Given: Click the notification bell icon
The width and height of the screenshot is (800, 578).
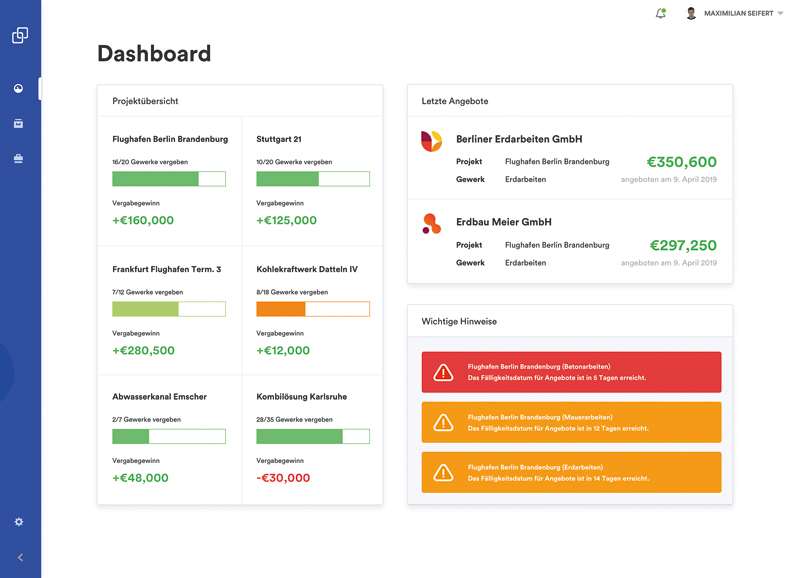Looking at the screenshot, I should pyautogui.click(x=660, y=13).
